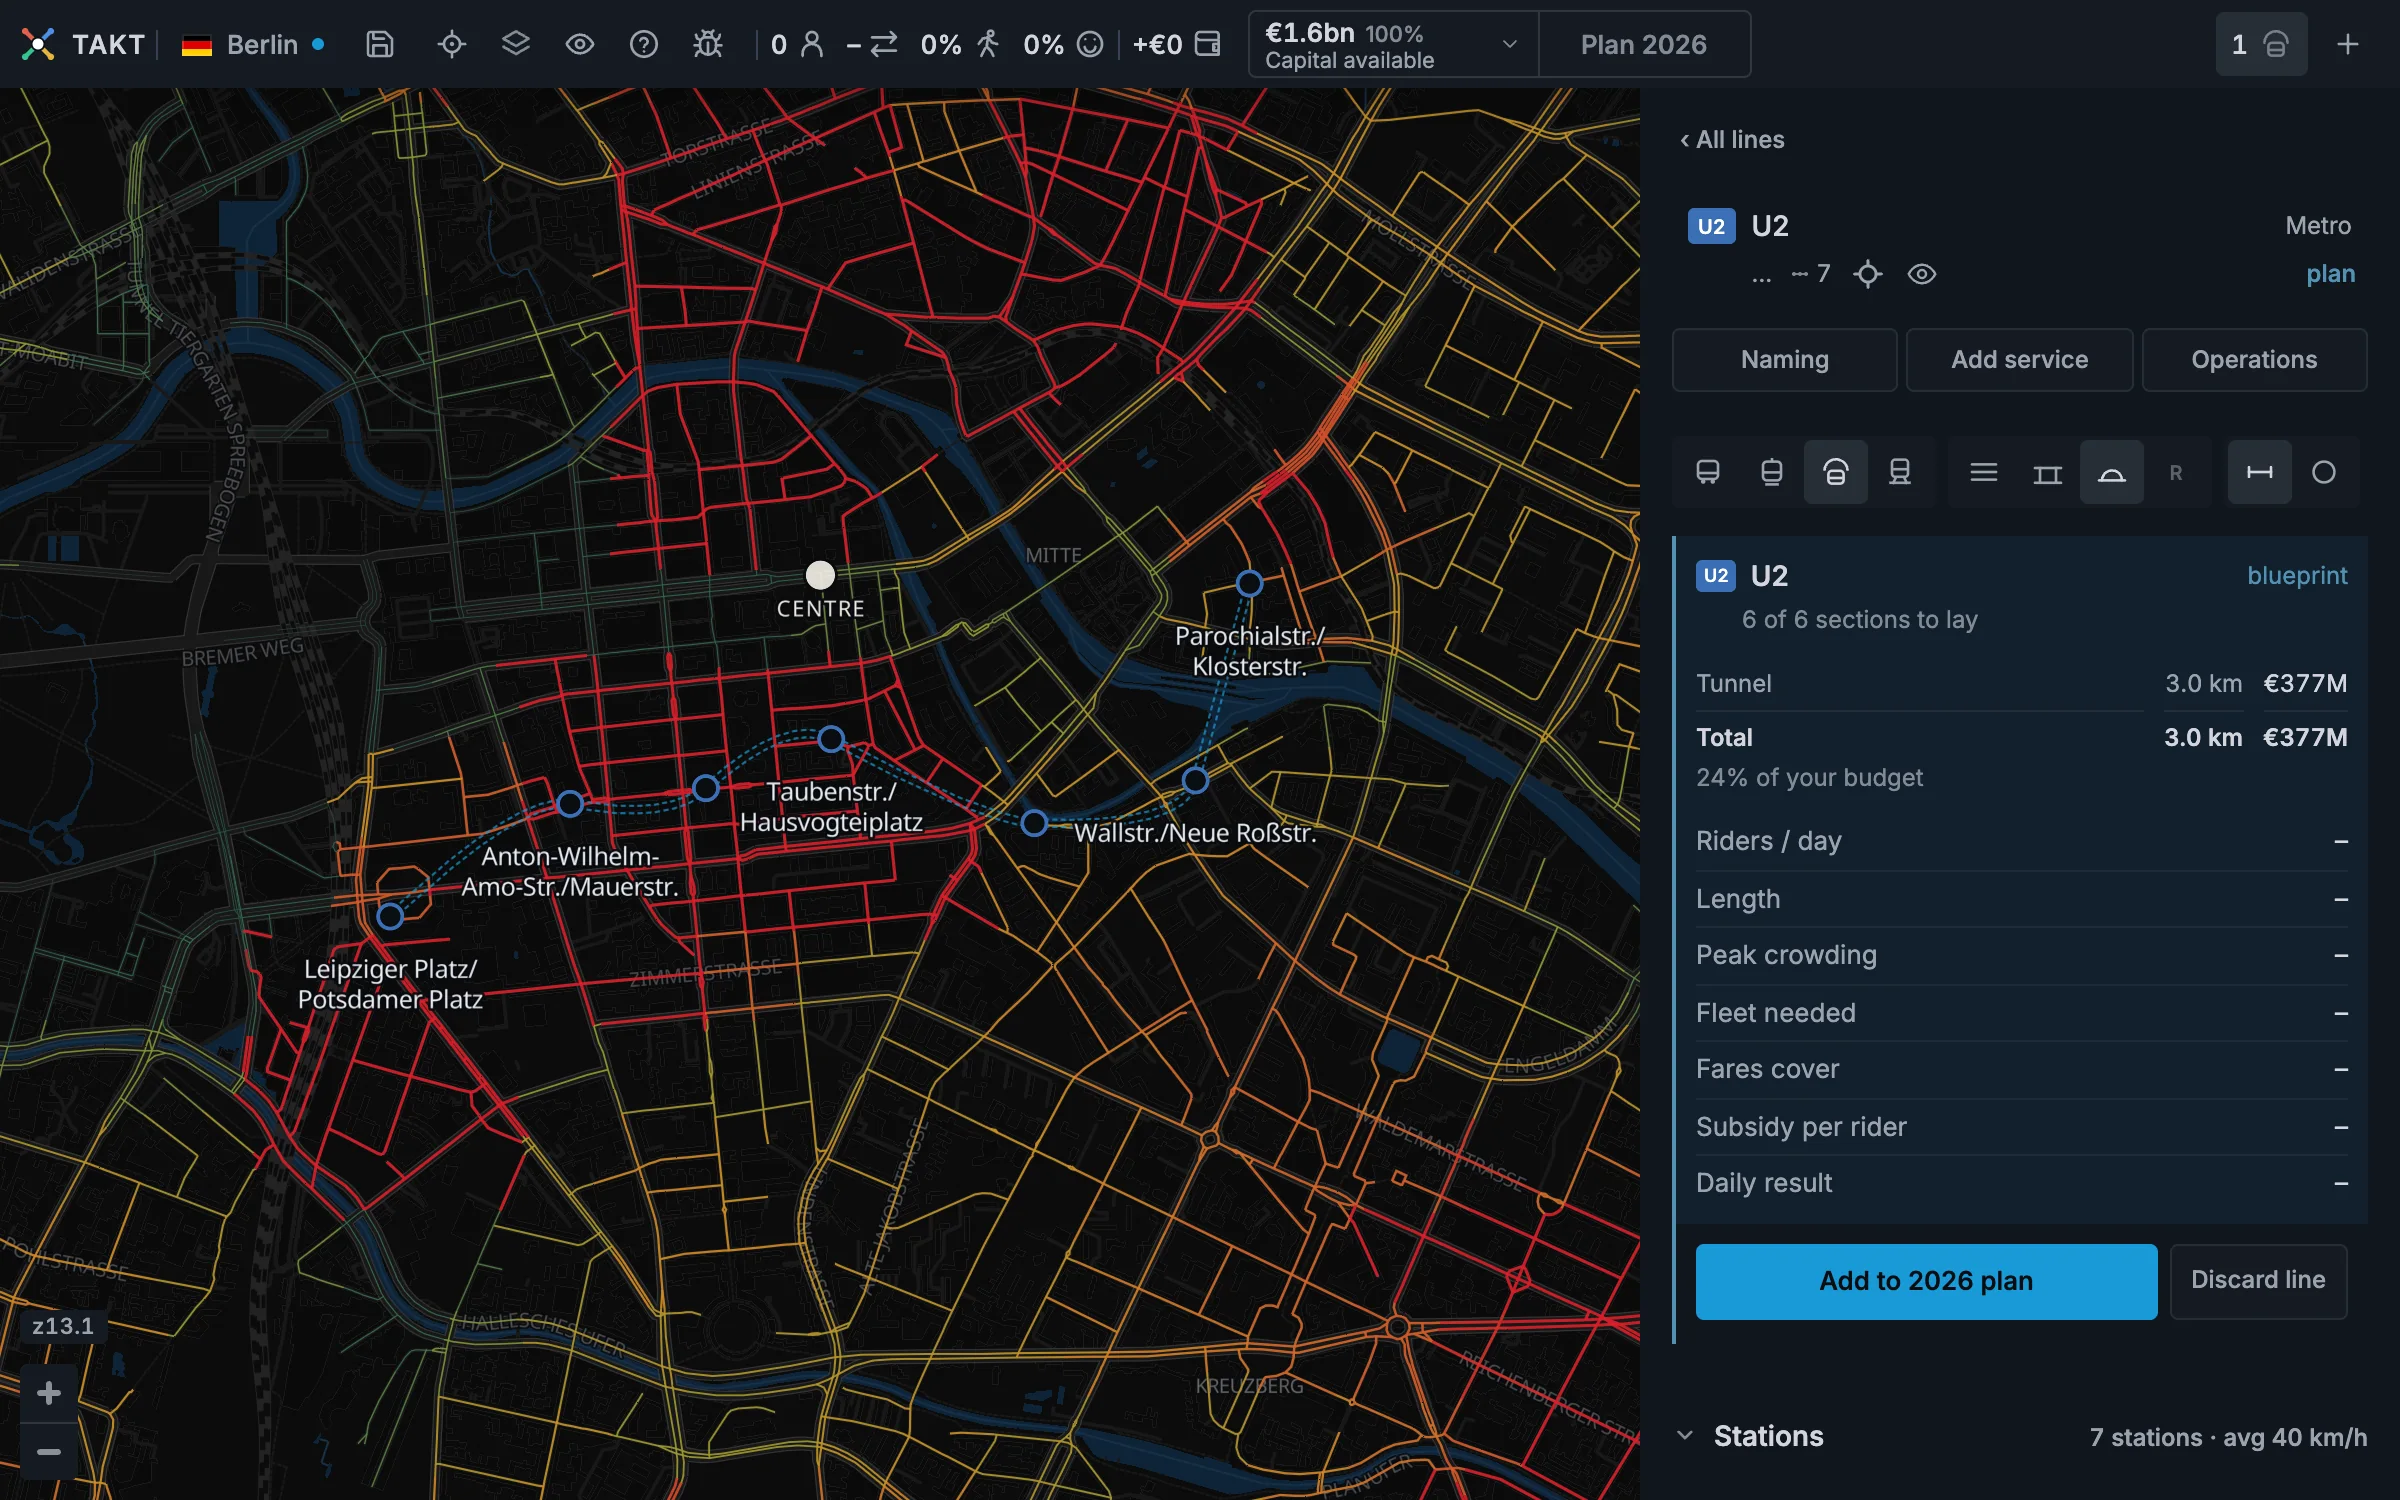2400x1500 pixels.
Task: Click the 24% of your budget text
Action: [x=1809, y=778]
